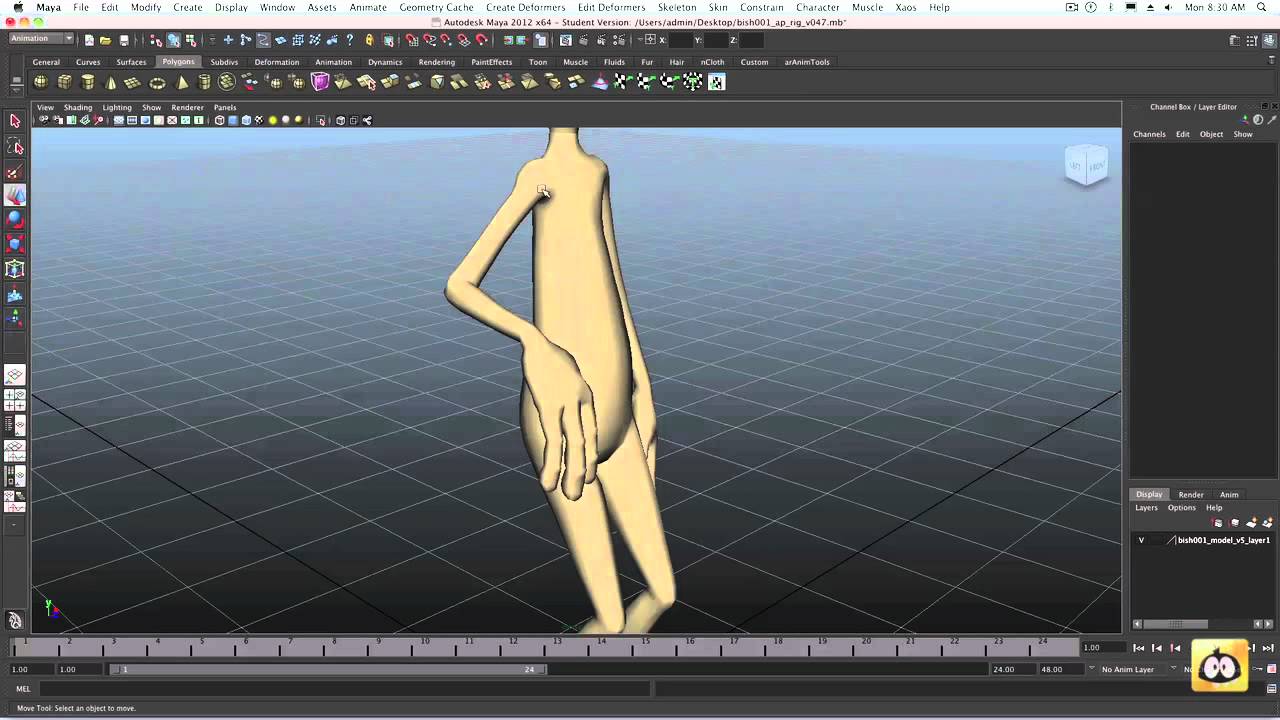
Task: Choose the Soft Modification tool
Action: click(15, 295)
